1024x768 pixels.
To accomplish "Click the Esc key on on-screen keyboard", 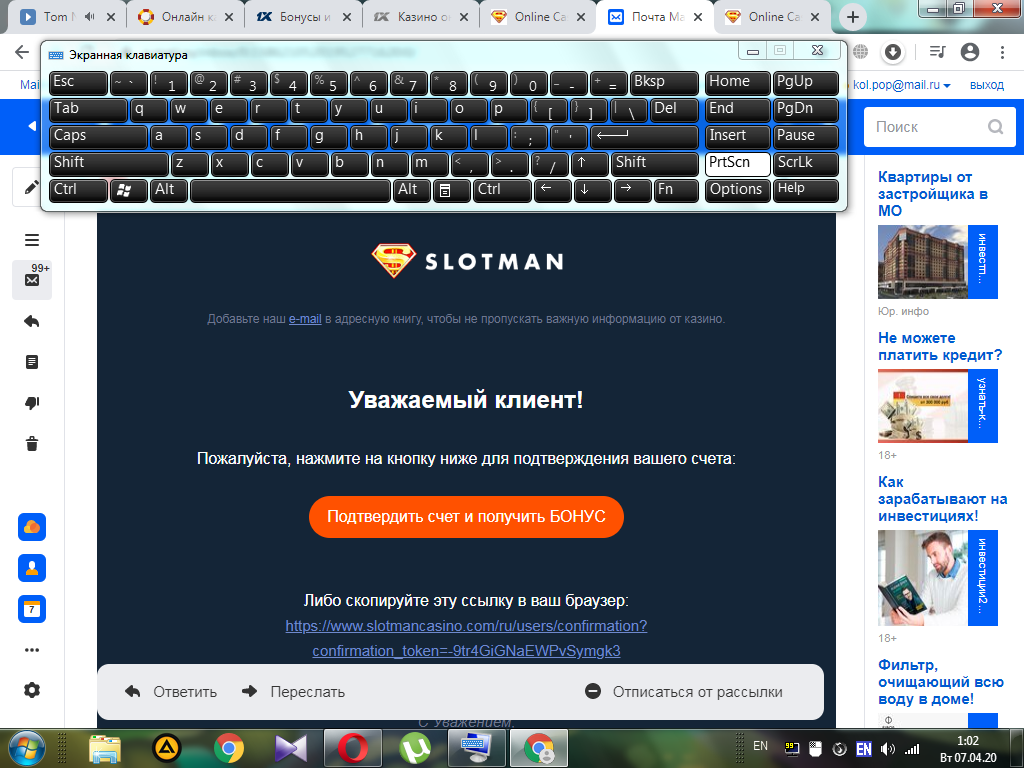I will coord(78,82).
